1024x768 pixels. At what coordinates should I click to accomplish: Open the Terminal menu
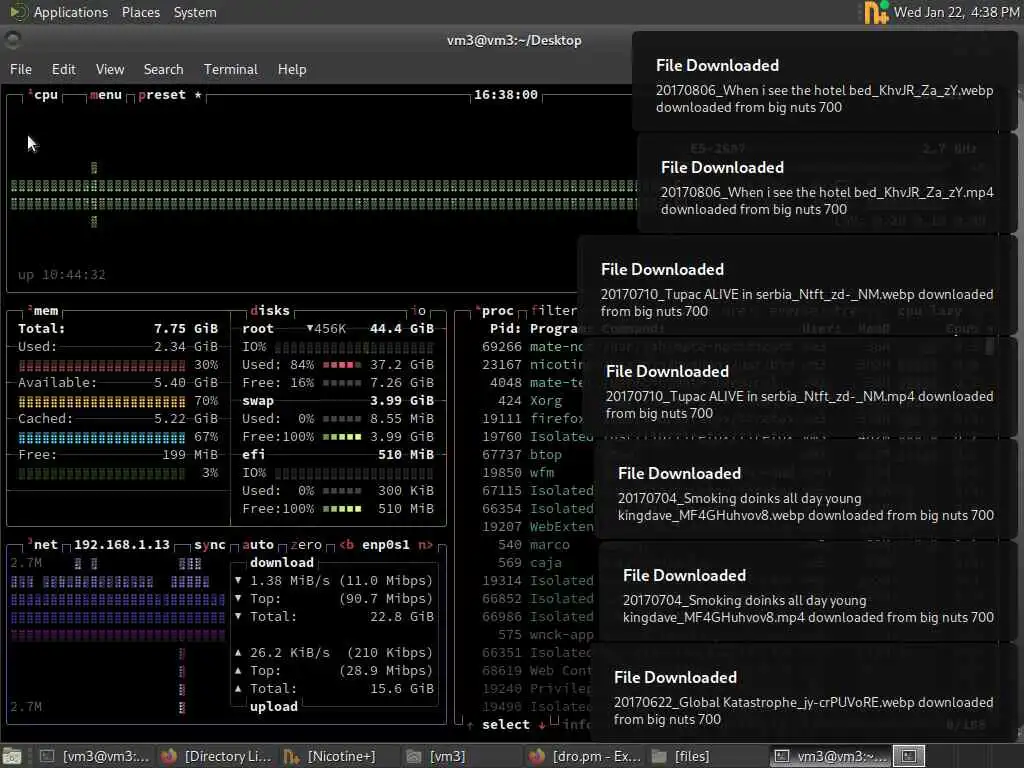tap(231, 69)
